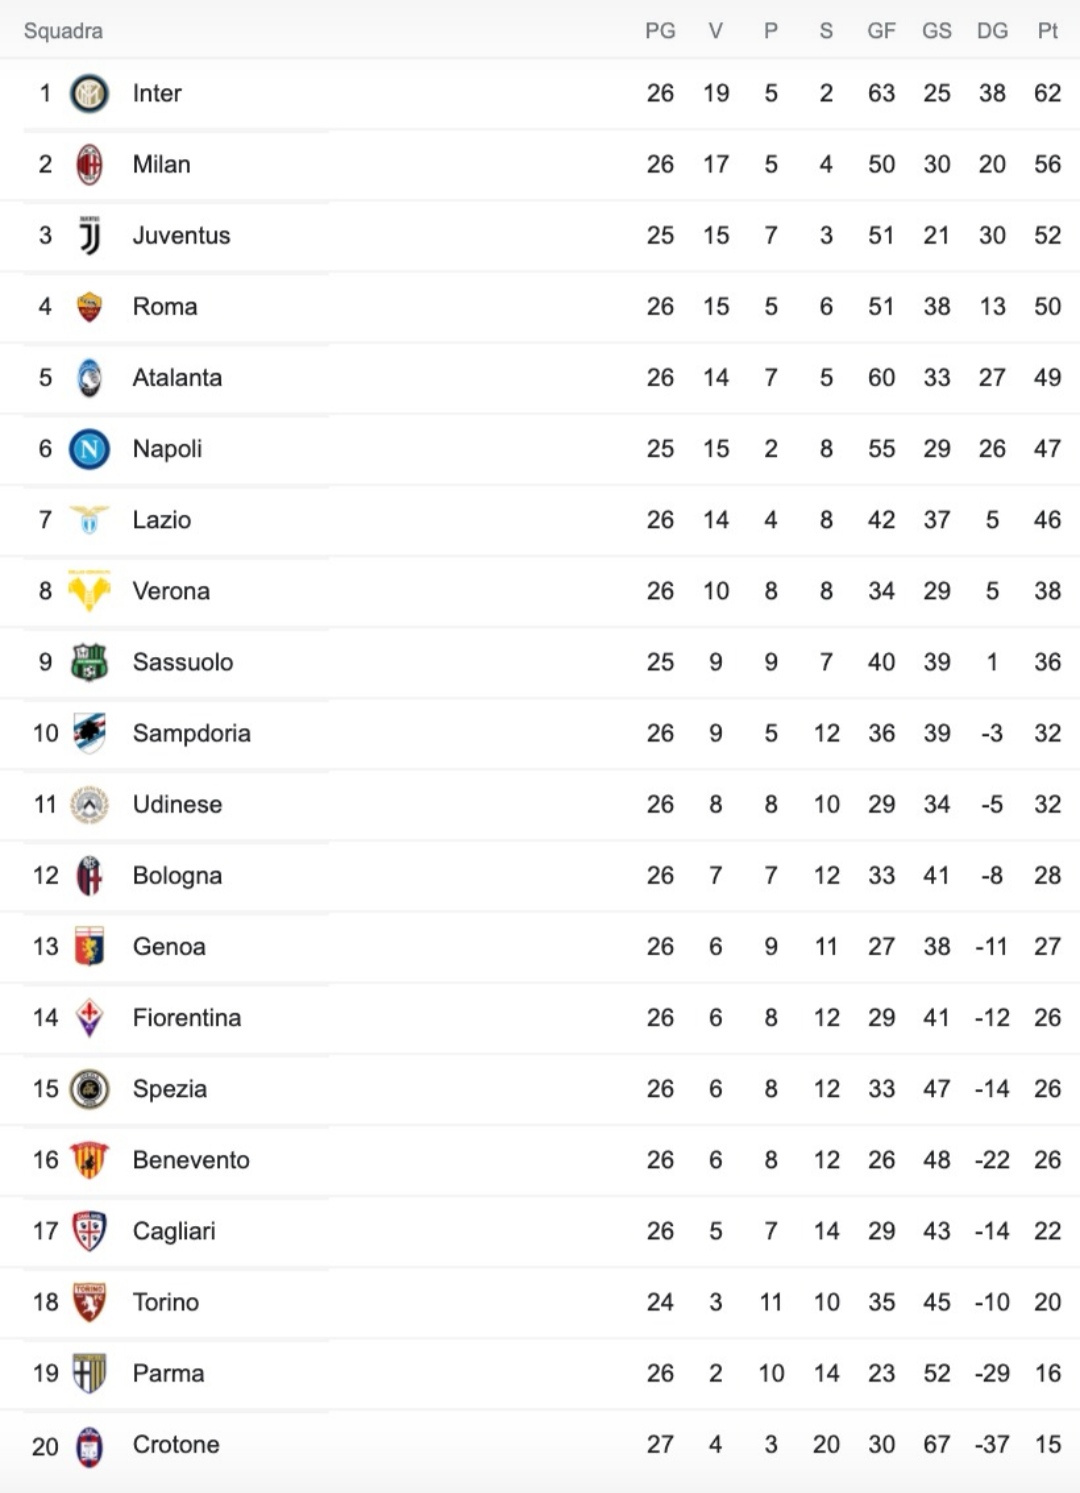Select the Squadra column header
Screen dimensions: 1080x1493
pos(63,31)
